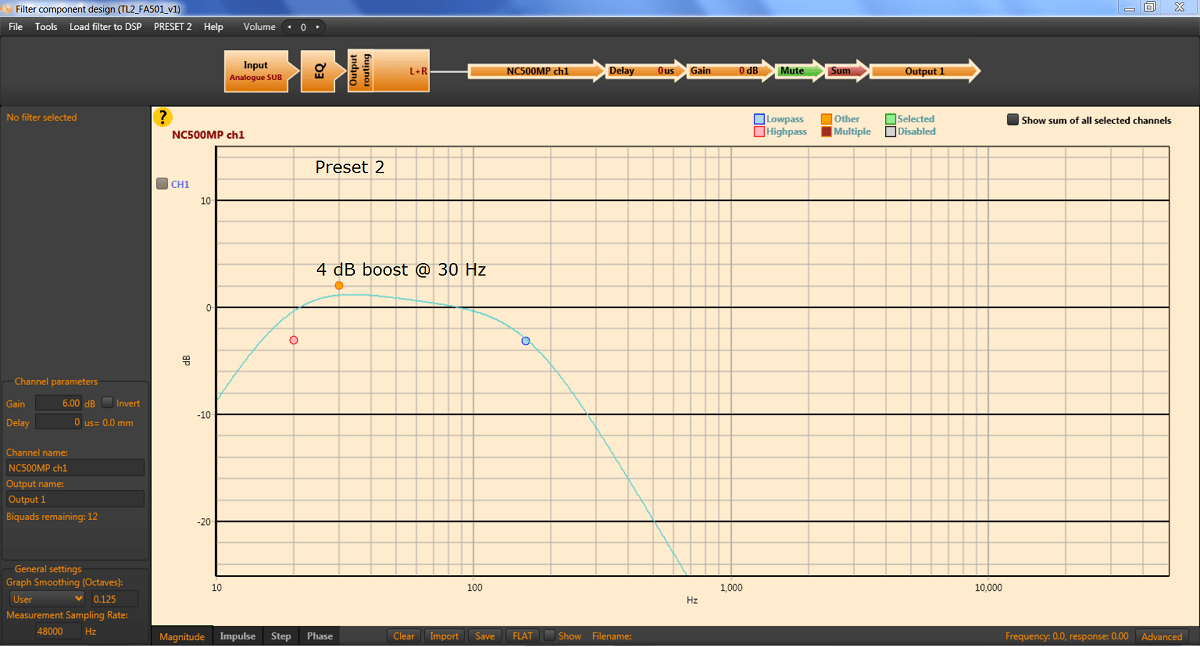The height and width of the screenshot is (647, 1200).
Task: Click the Multiple legend color swatch
Action: tap(827, 131)
